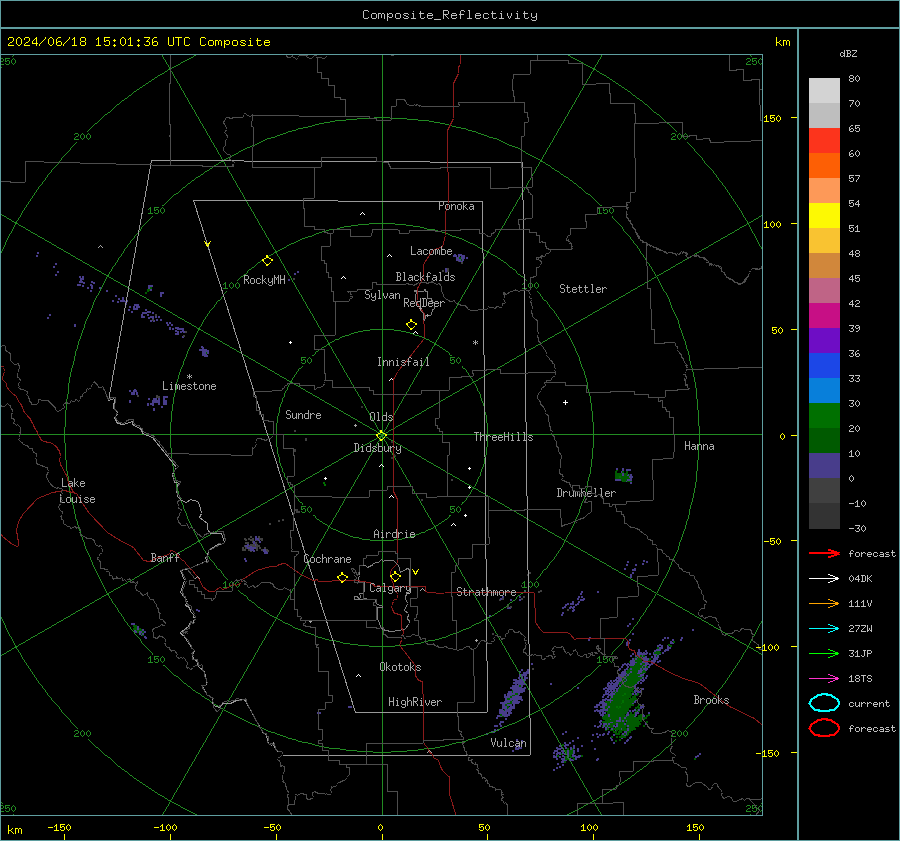This screenshot has height=841, width=900.
Task: Click the white 70 dBZ color swatch
Action: pos(824,91)
